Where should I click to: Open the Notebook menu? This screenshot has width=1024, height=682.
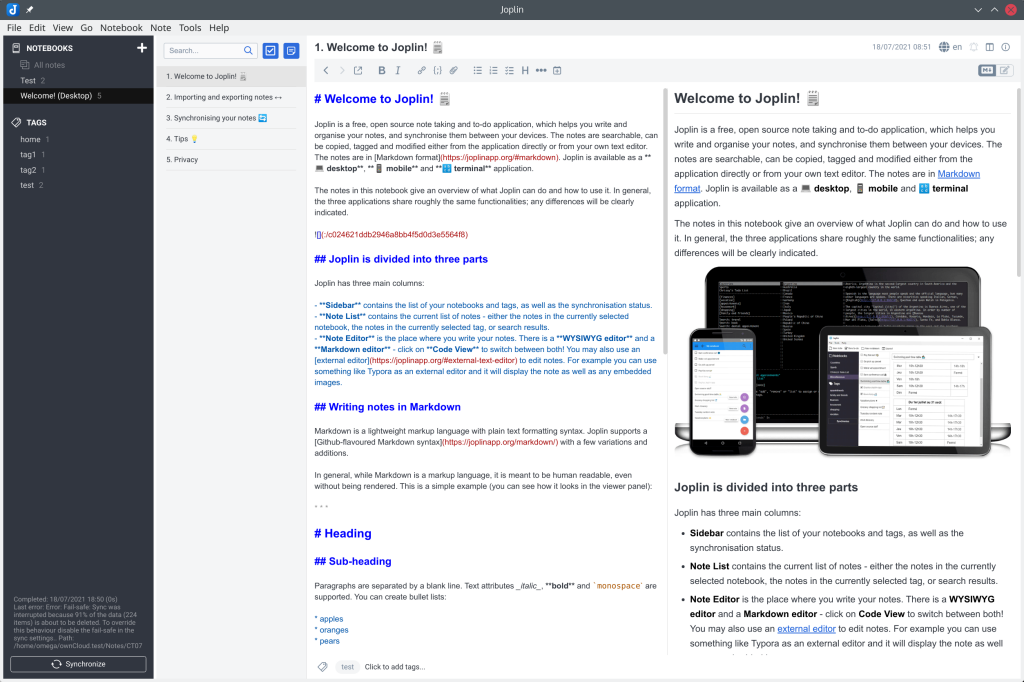[121, 28]
